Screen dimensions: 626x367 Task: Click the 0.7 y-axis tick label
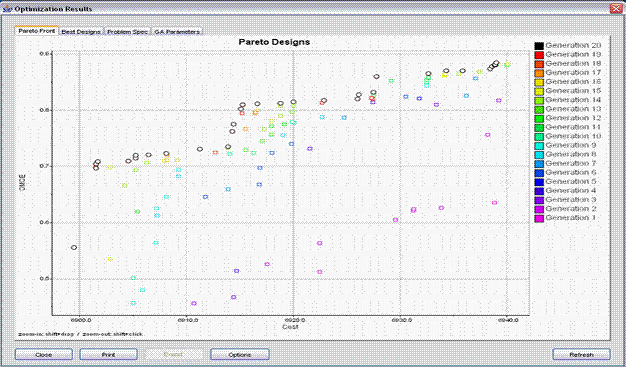pos(45,166)
